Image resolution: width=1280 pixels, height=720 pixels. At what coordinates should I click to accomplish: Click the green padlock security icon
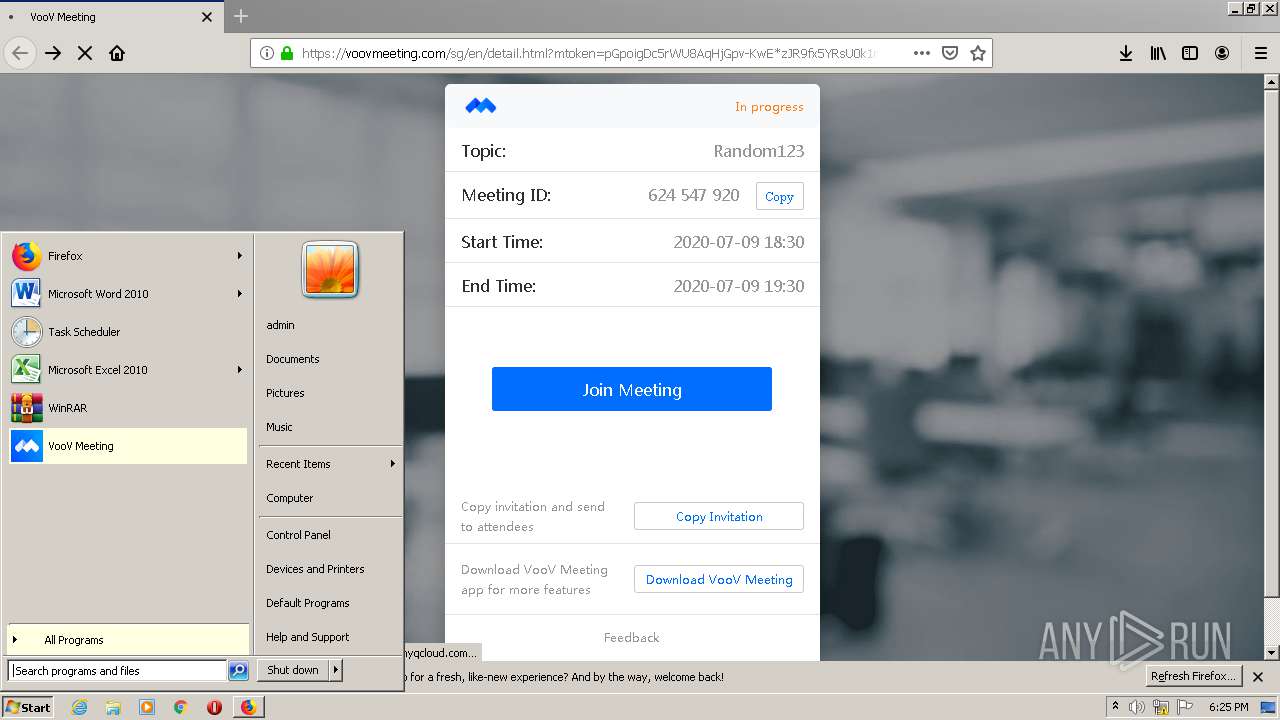pos(287,53)
